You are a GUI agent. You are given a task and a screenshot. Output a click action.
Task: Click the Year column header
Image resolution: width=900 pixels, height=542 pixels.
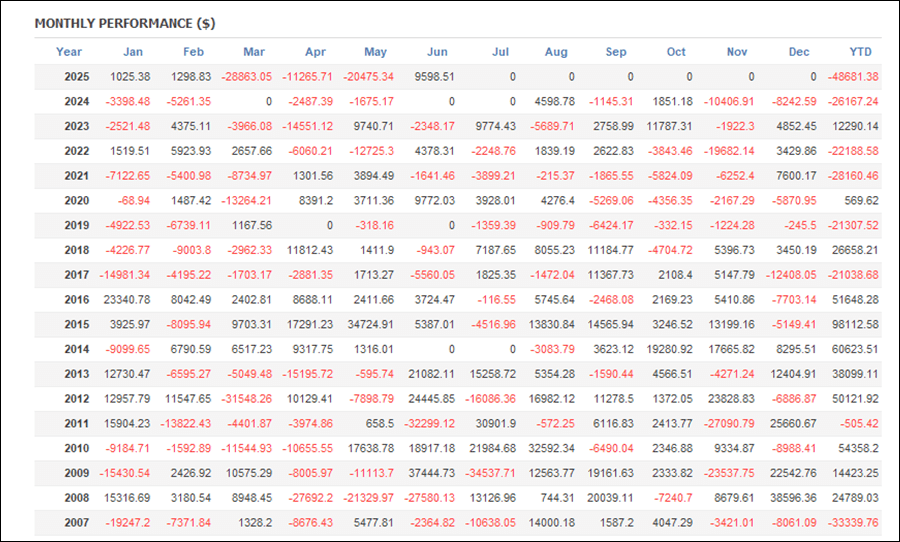pyautogui.click(x=69, y=52)
